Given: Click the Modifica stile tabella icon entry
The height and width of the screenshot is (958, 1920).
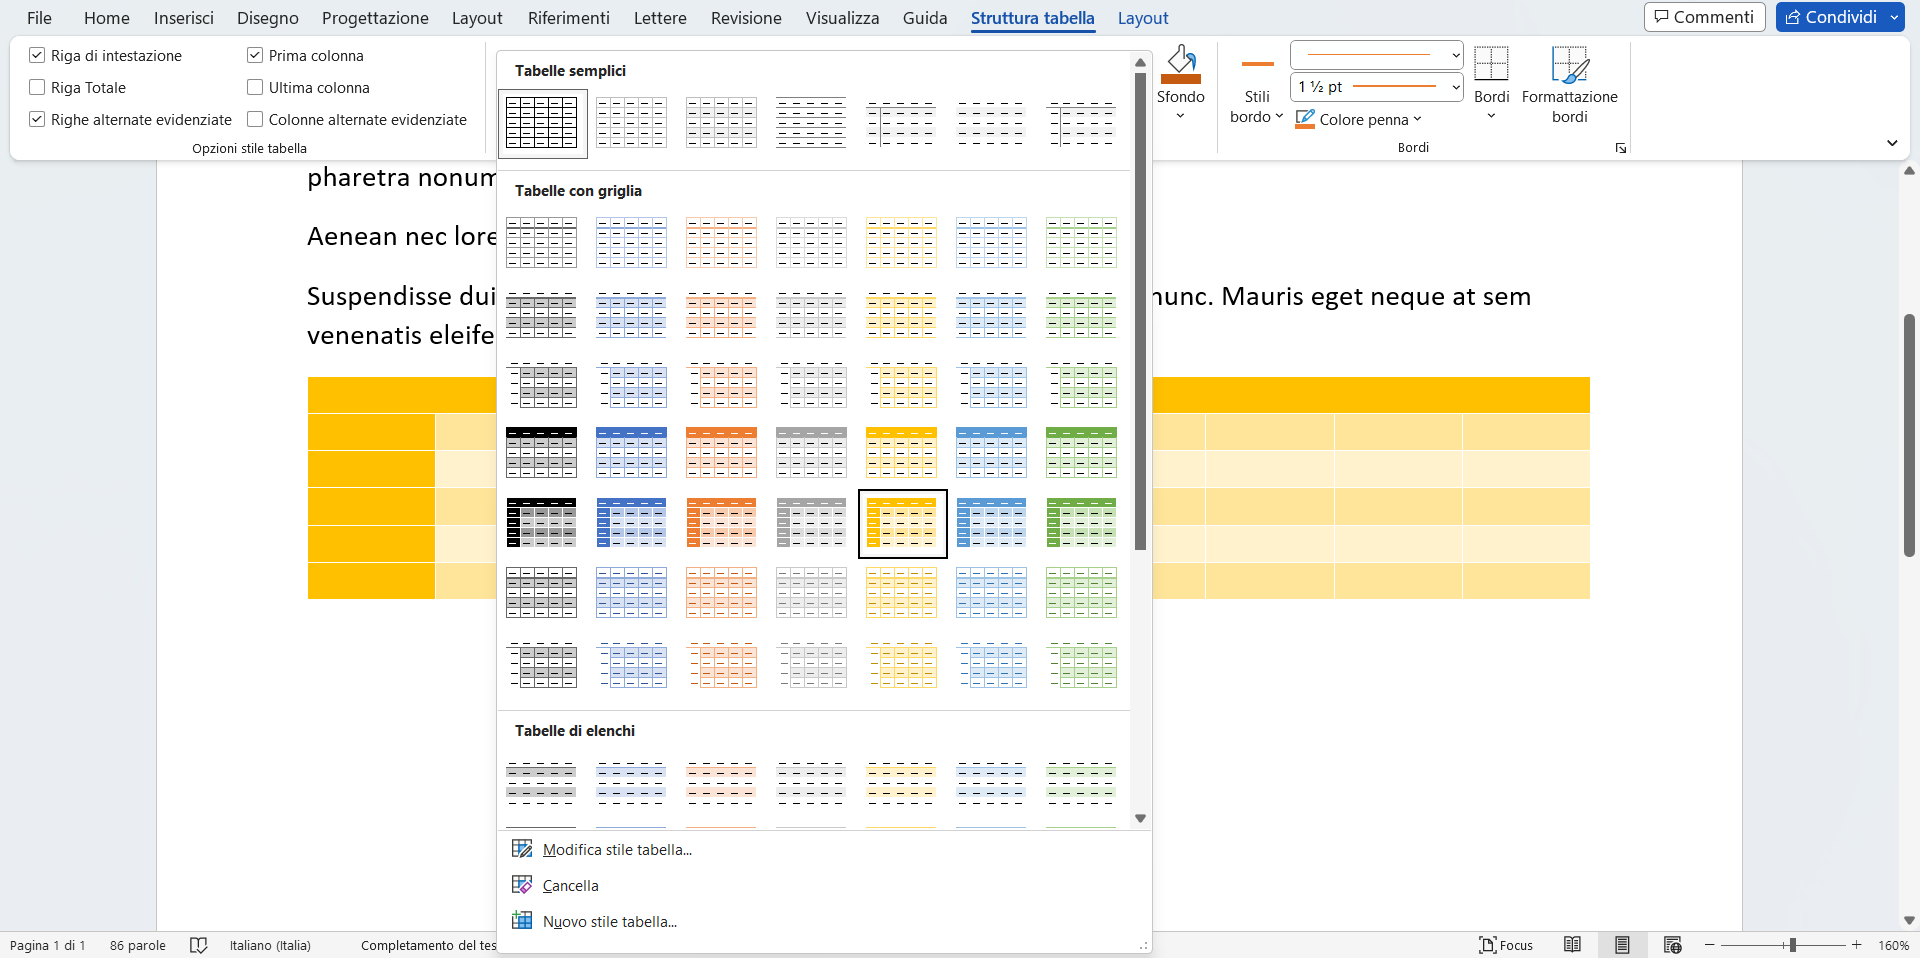Looking at the screenshot, I should (x=522, y=849).
